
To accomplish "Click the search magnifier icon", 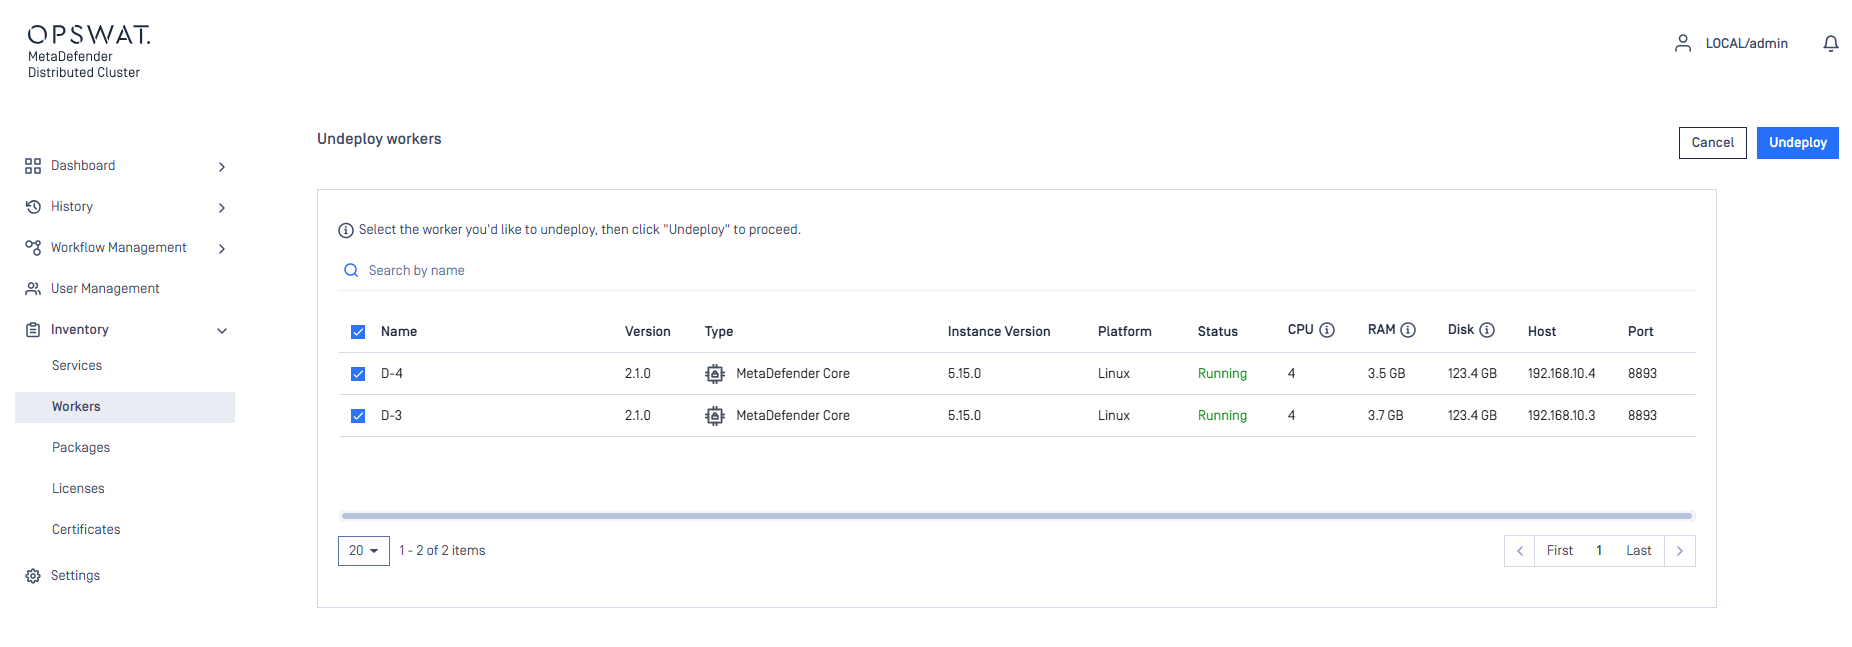I will (351, 271).
